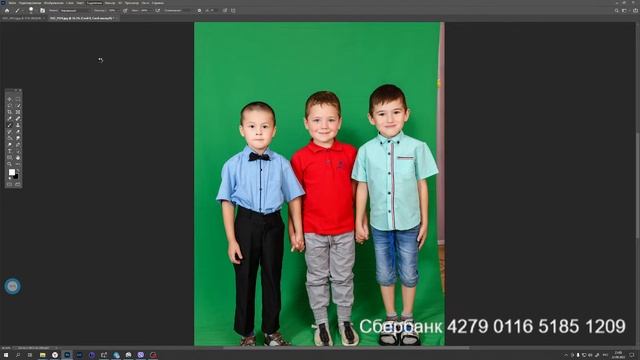Click the vertical scrollbar of canvas
Image resolution: width=640 pixels, height=360 pixels.
[637, 184]
